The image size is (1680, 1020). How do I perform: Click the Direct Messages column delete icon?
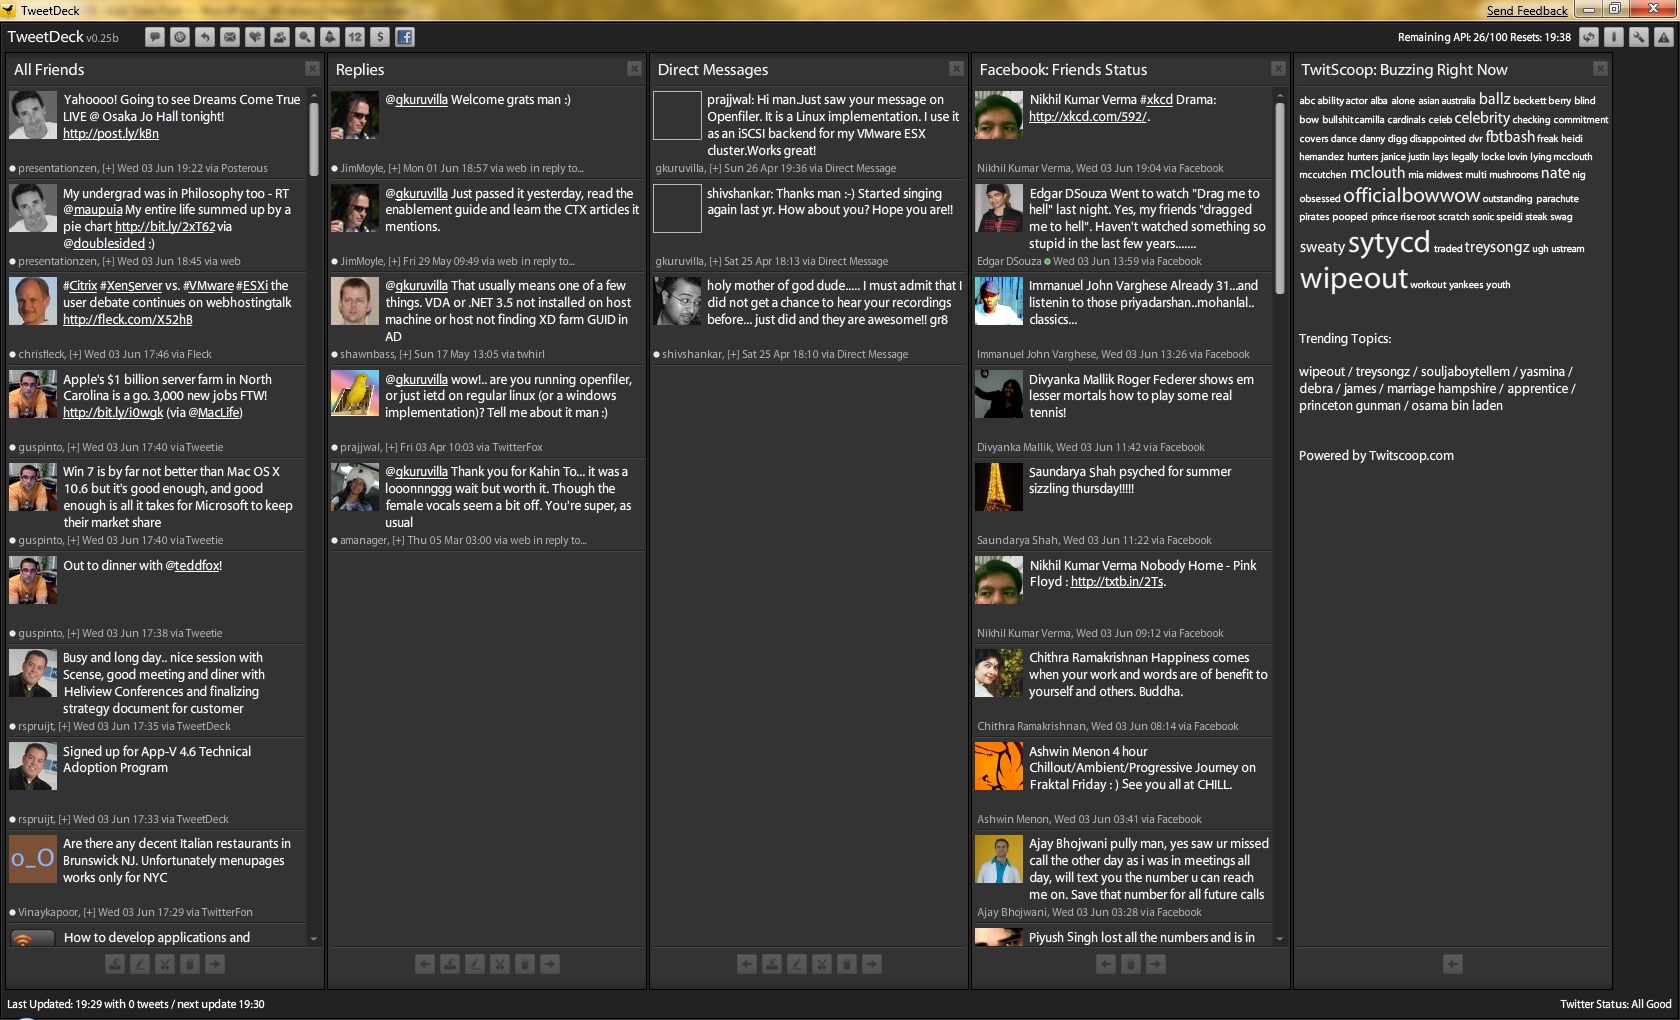click(846, 964)
